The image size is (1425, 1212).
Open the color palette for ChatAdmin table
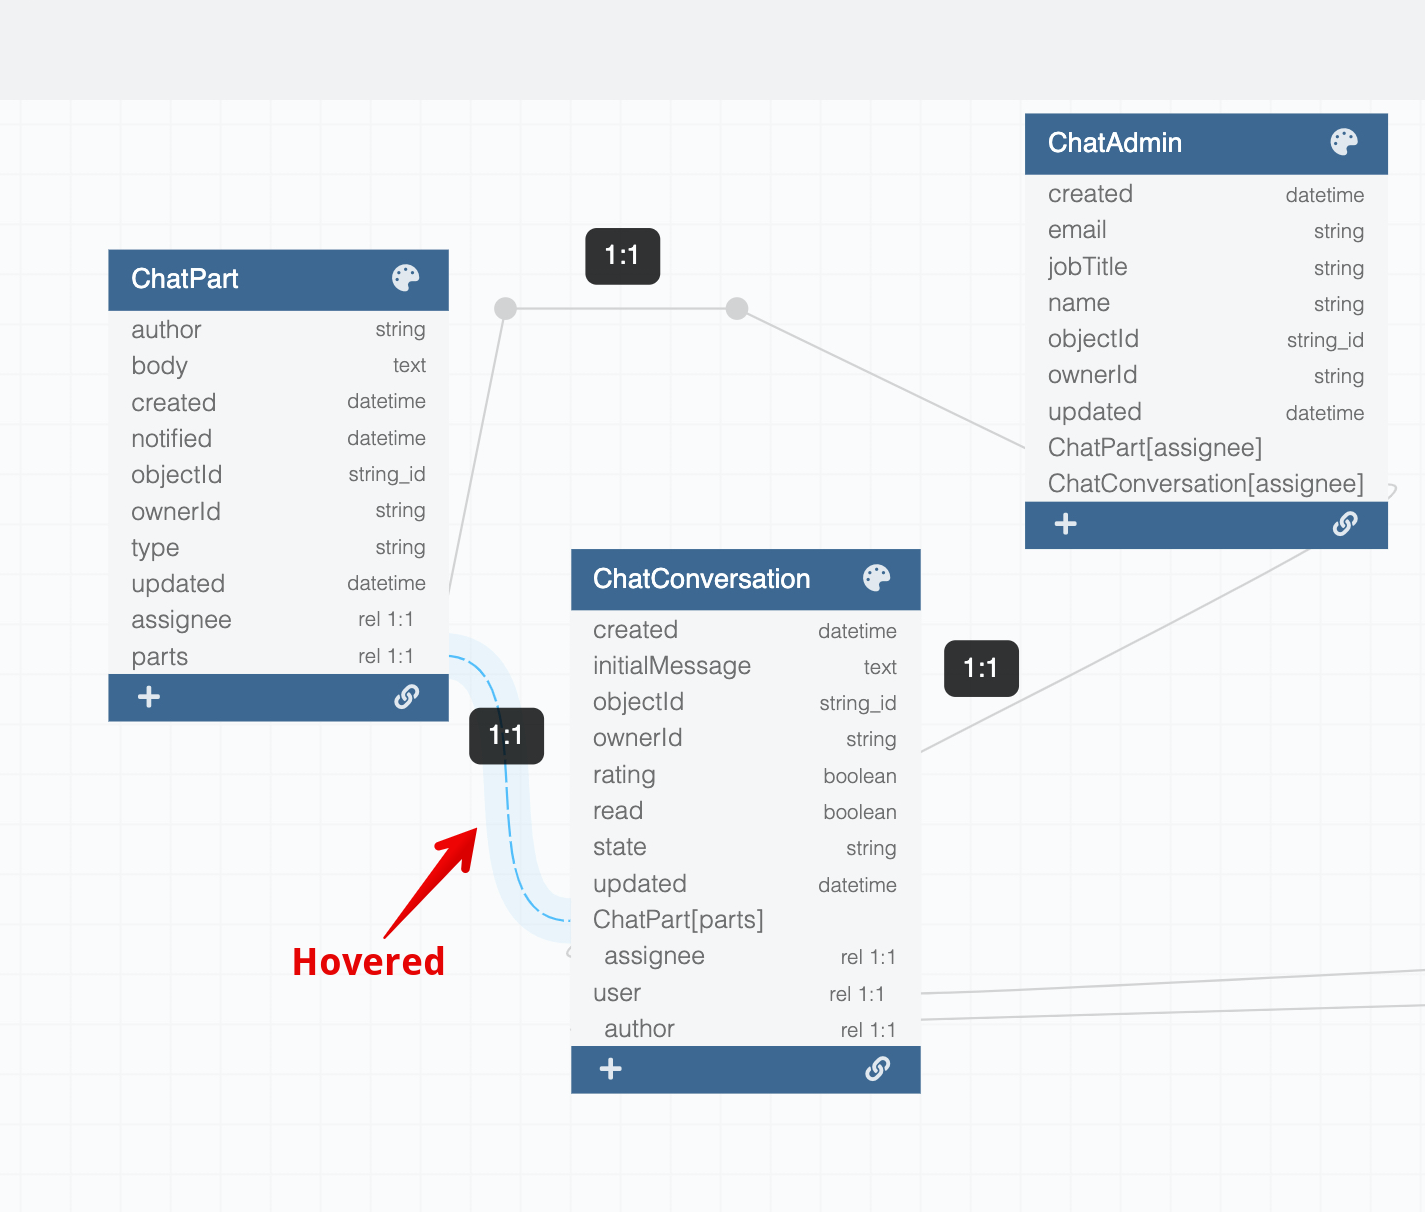(x=1344, y=141)
